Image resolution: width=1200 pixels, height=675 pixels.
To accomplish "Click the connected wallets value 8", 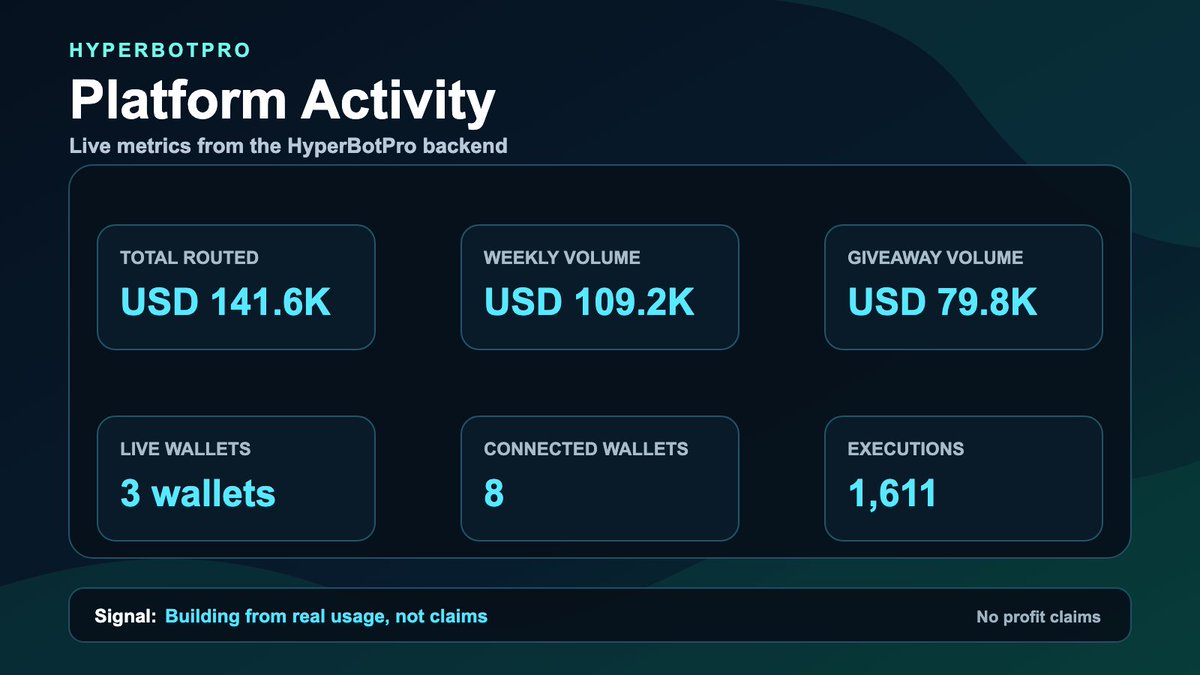I will coord(494,493).
